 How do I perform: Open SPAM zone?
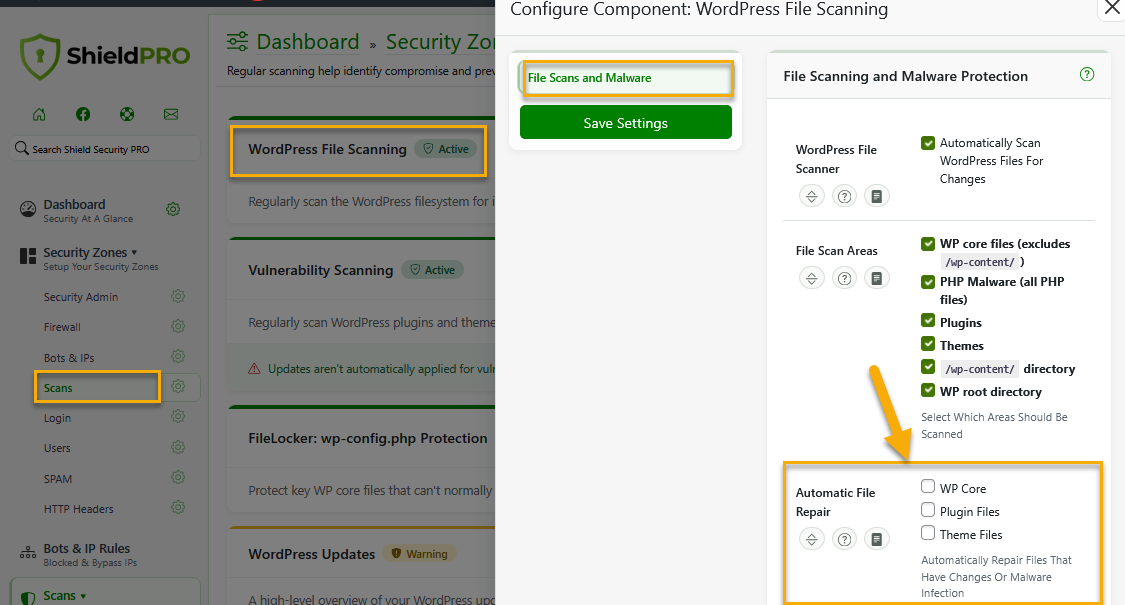point(58,479)
